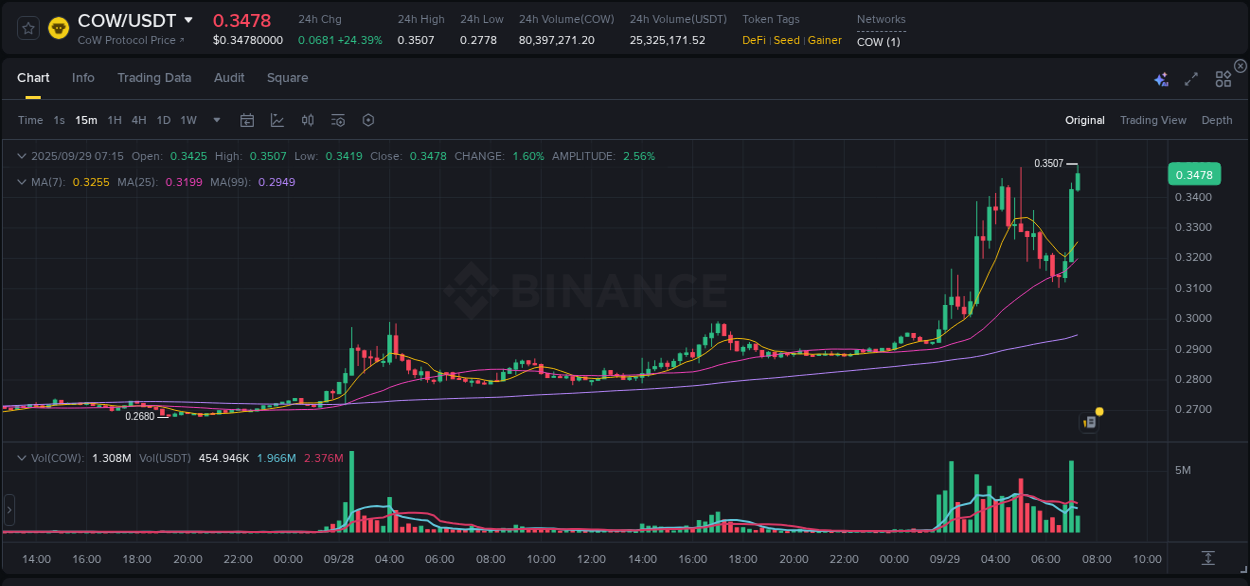Open the Audit tab
The image size is (1250, 586).
pyautogui.click(x=229, y=77)
